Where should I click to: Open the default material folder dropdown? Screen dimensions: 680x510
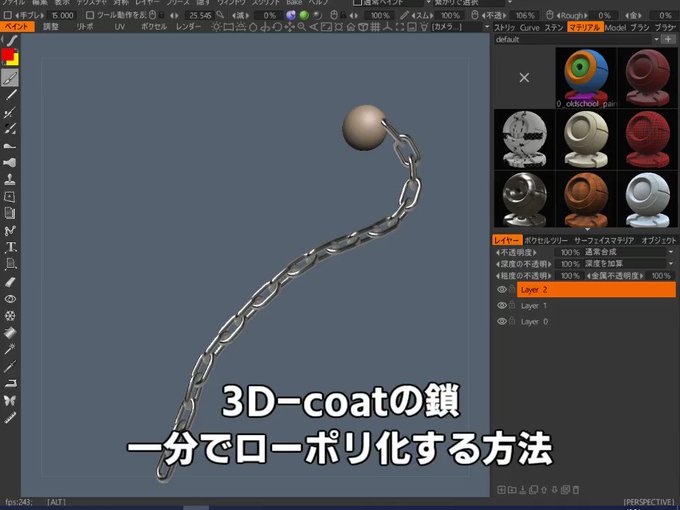[x=576, y=39]
